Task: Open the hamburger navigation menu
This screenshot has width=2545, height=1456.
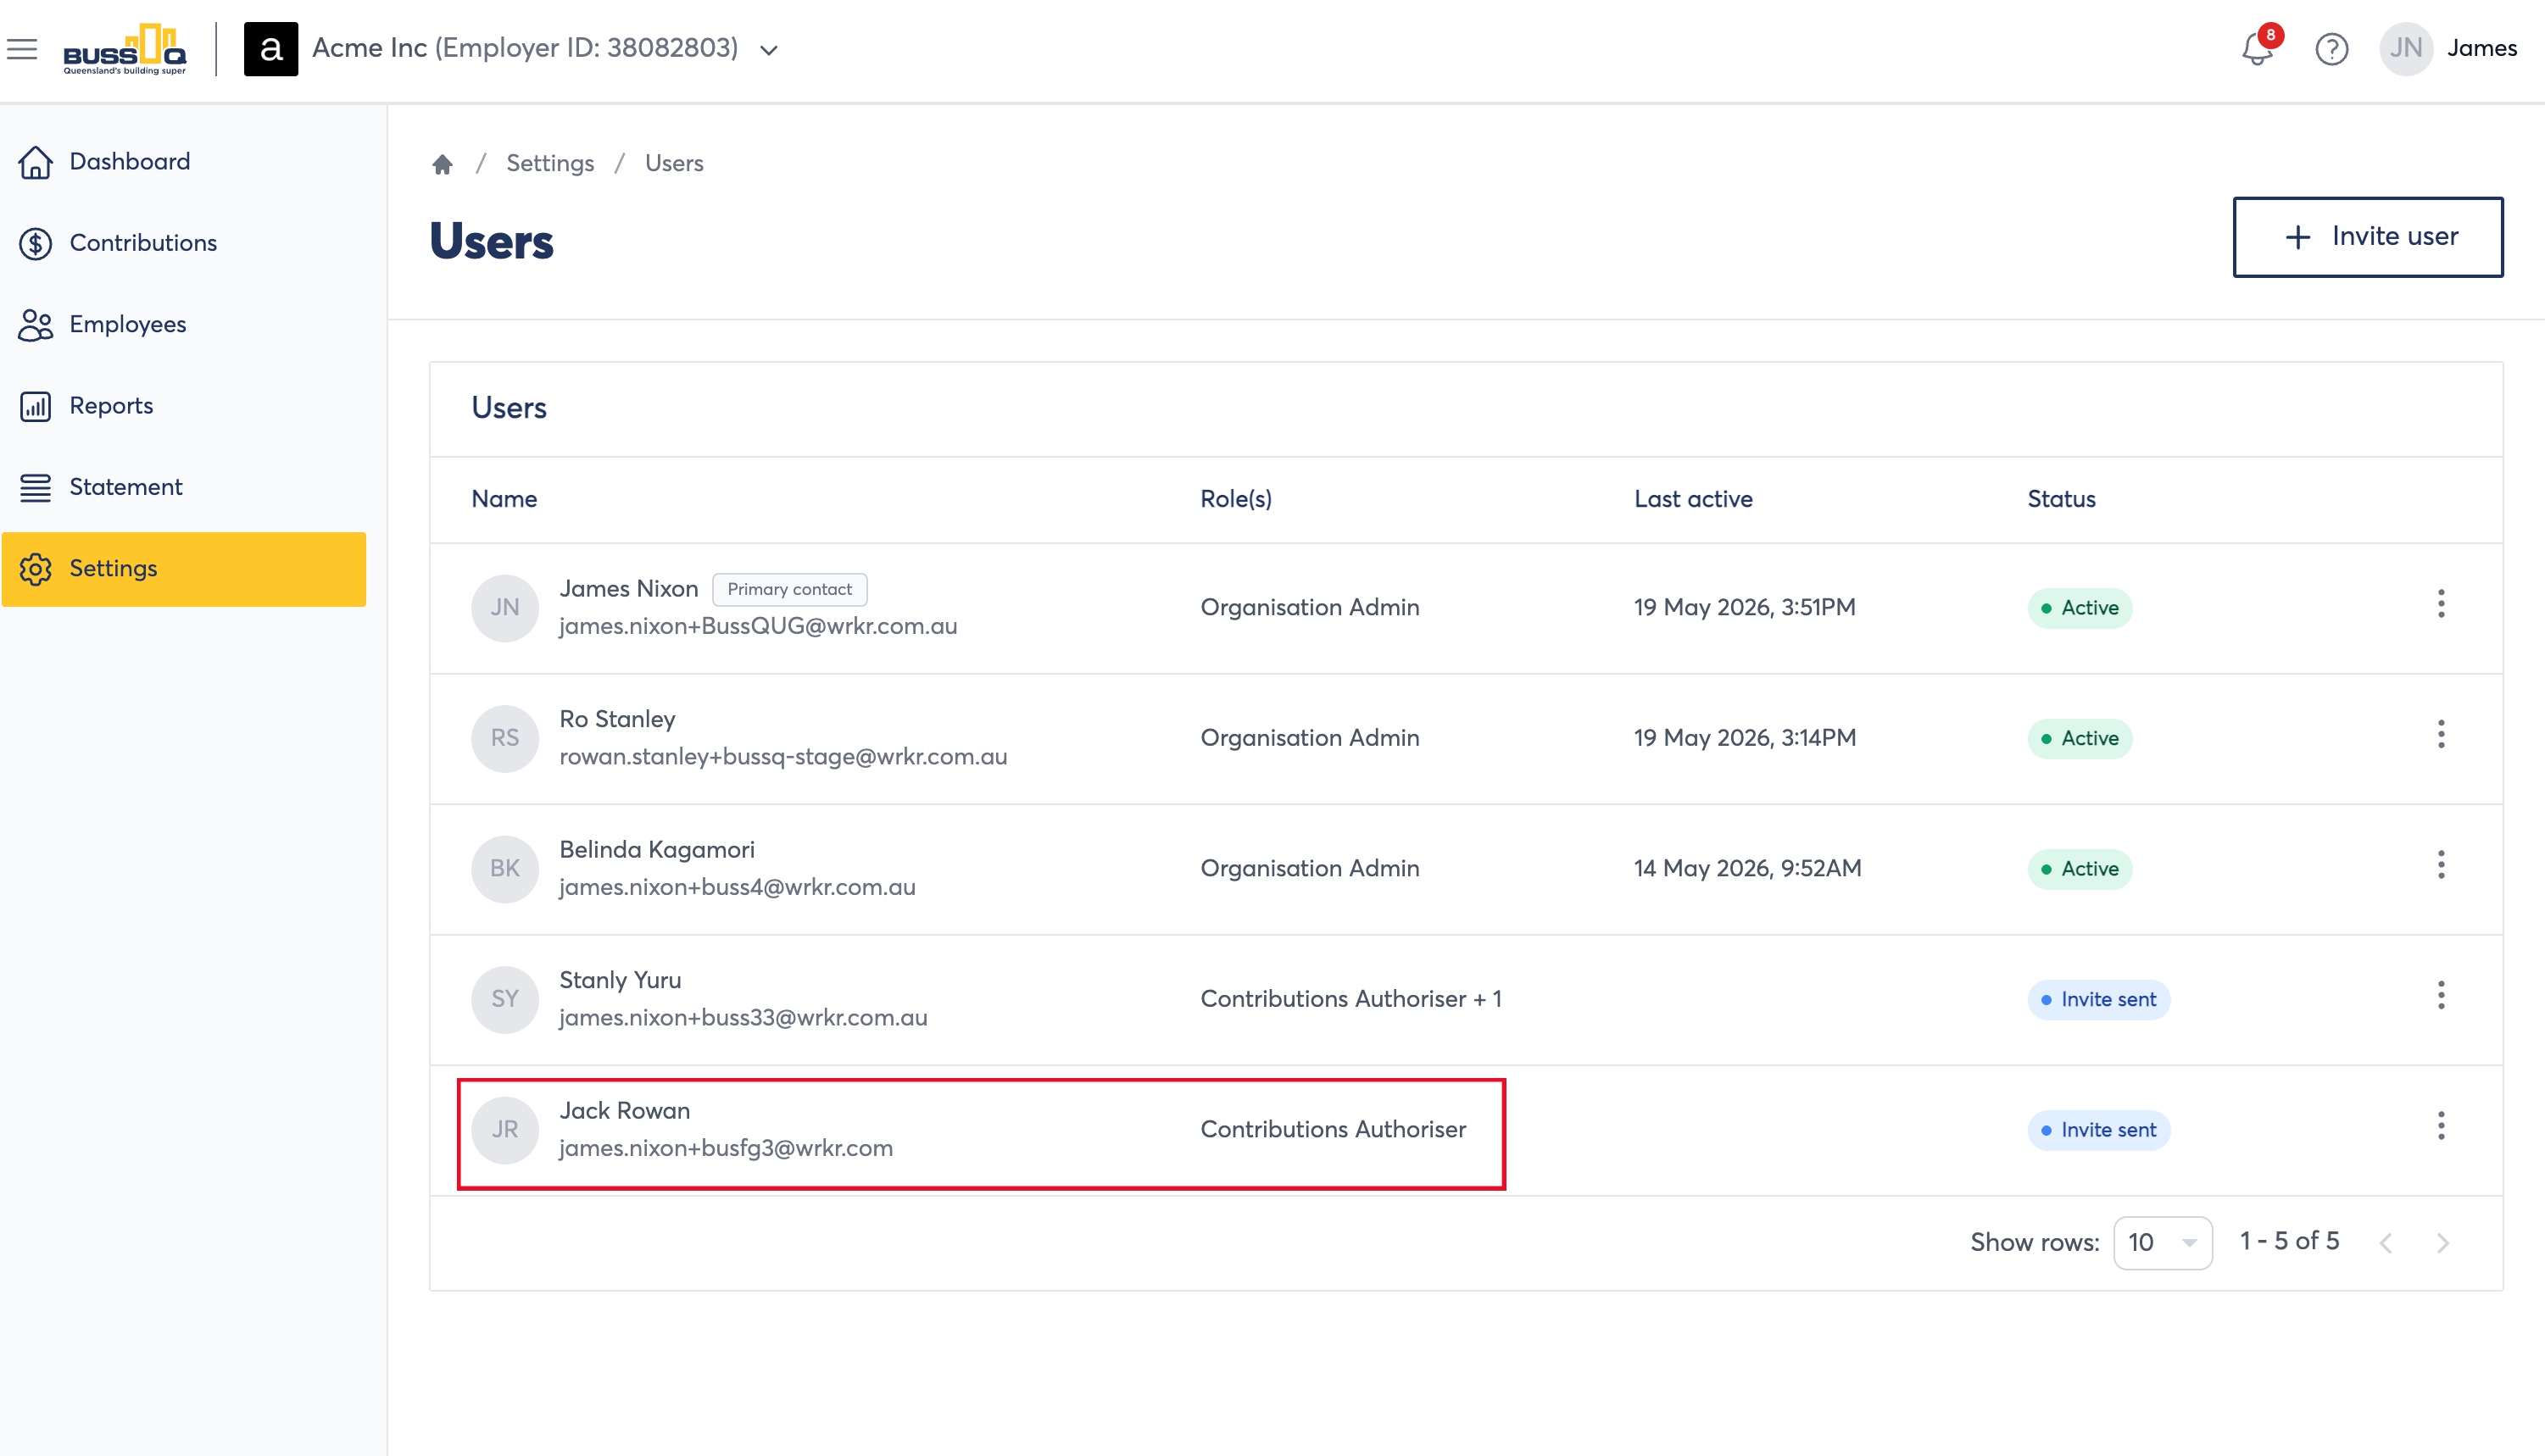Action: click(22, 48)
